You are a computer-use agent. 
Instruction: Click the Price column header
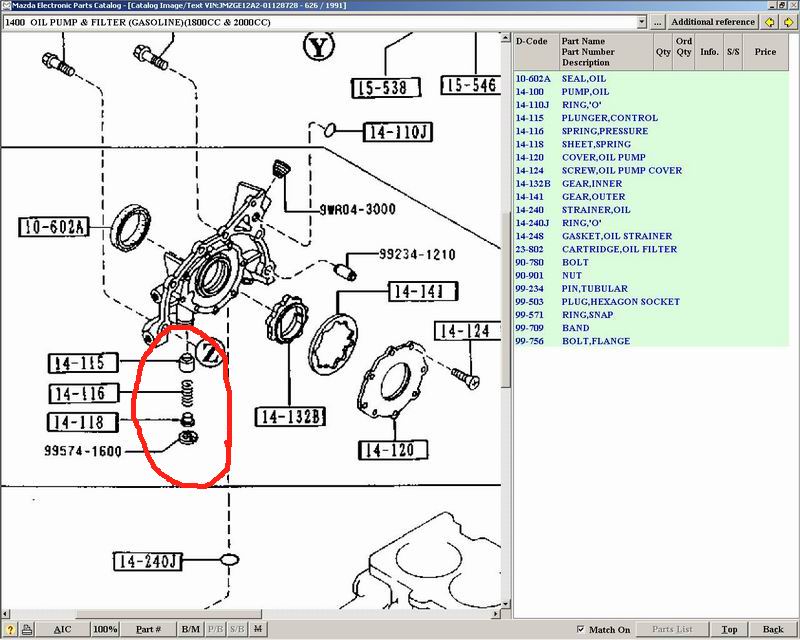[x=765, y=52]
